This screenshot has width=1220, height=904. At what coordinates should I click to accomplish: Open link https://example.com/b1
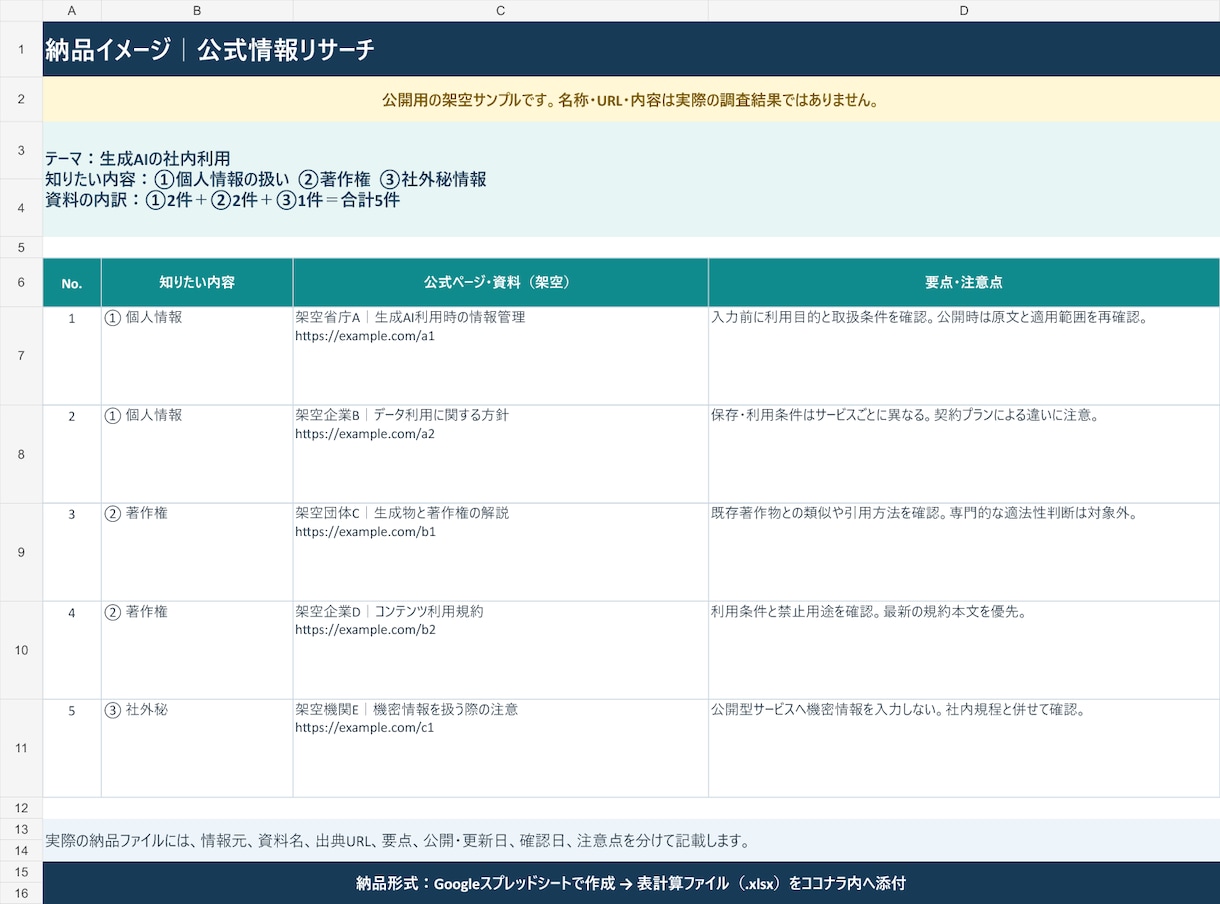coord(365,532)
